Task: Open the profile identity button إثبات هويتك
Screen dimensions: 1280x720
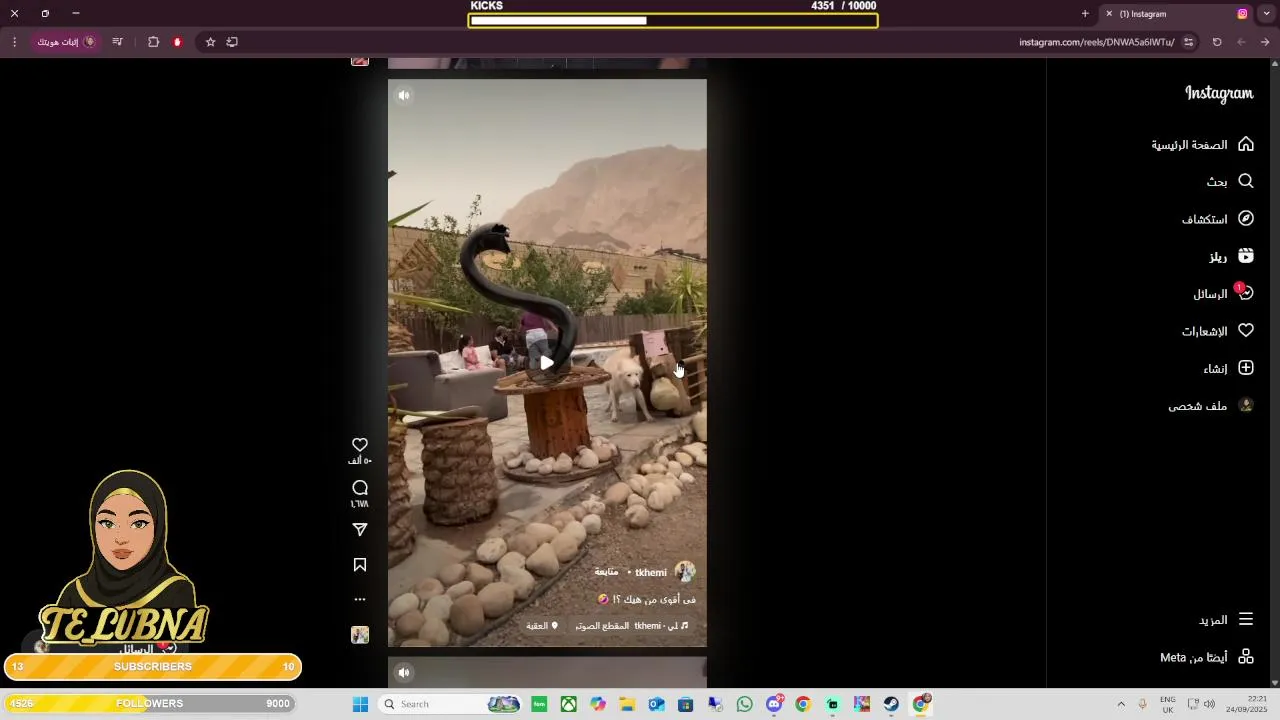Action: pos(66,42)
